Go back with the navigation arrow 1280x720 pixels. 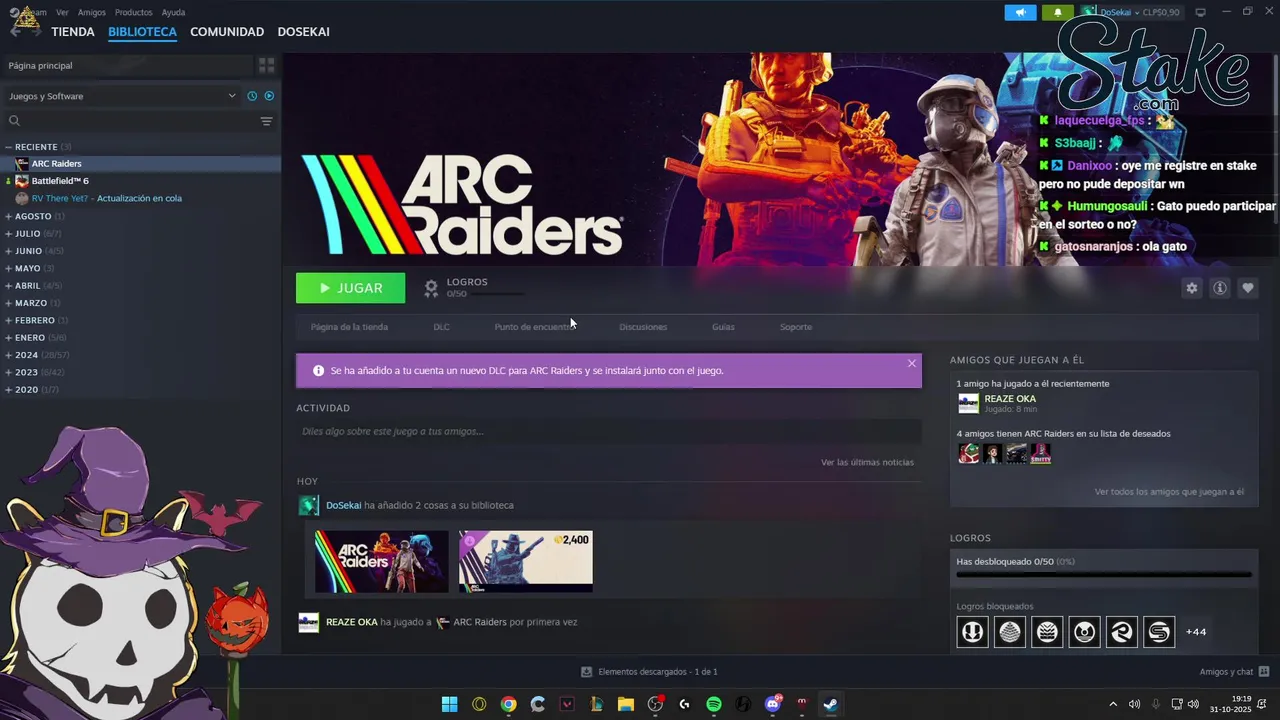16,32
